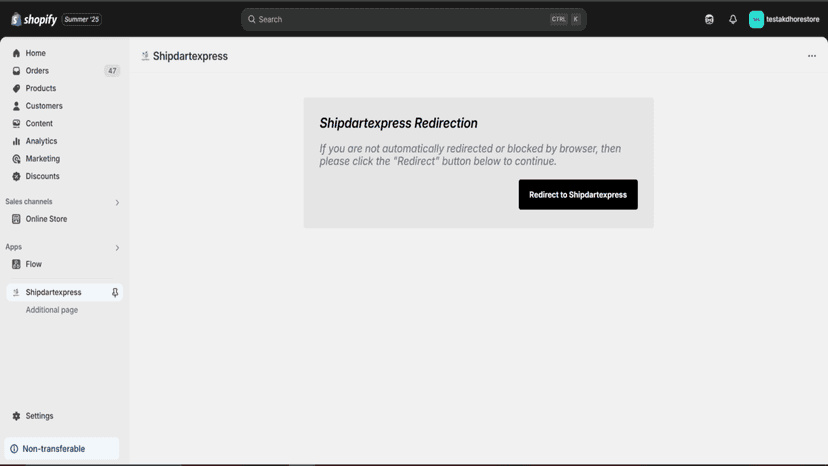Click the Orders inbox icon
828x466 pixels.
[16, 71]
